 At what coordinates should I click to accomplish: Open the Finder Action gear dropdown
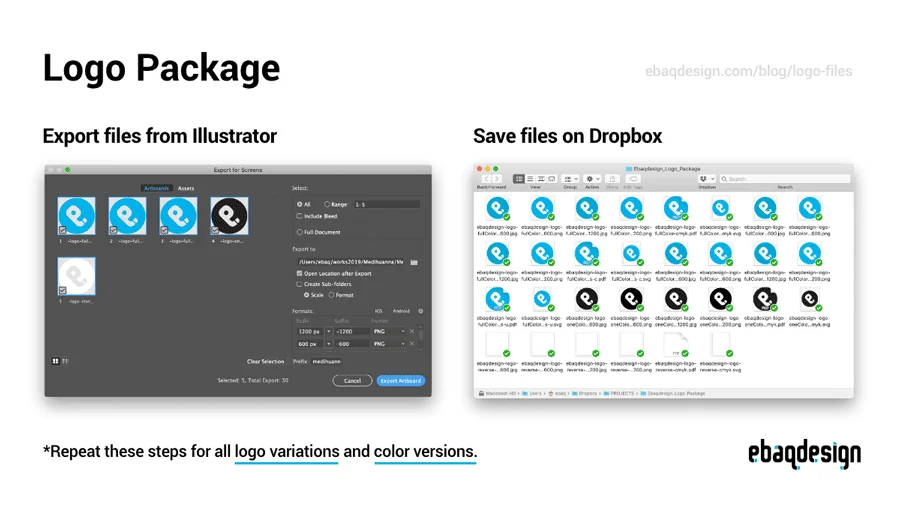(592, 179)
